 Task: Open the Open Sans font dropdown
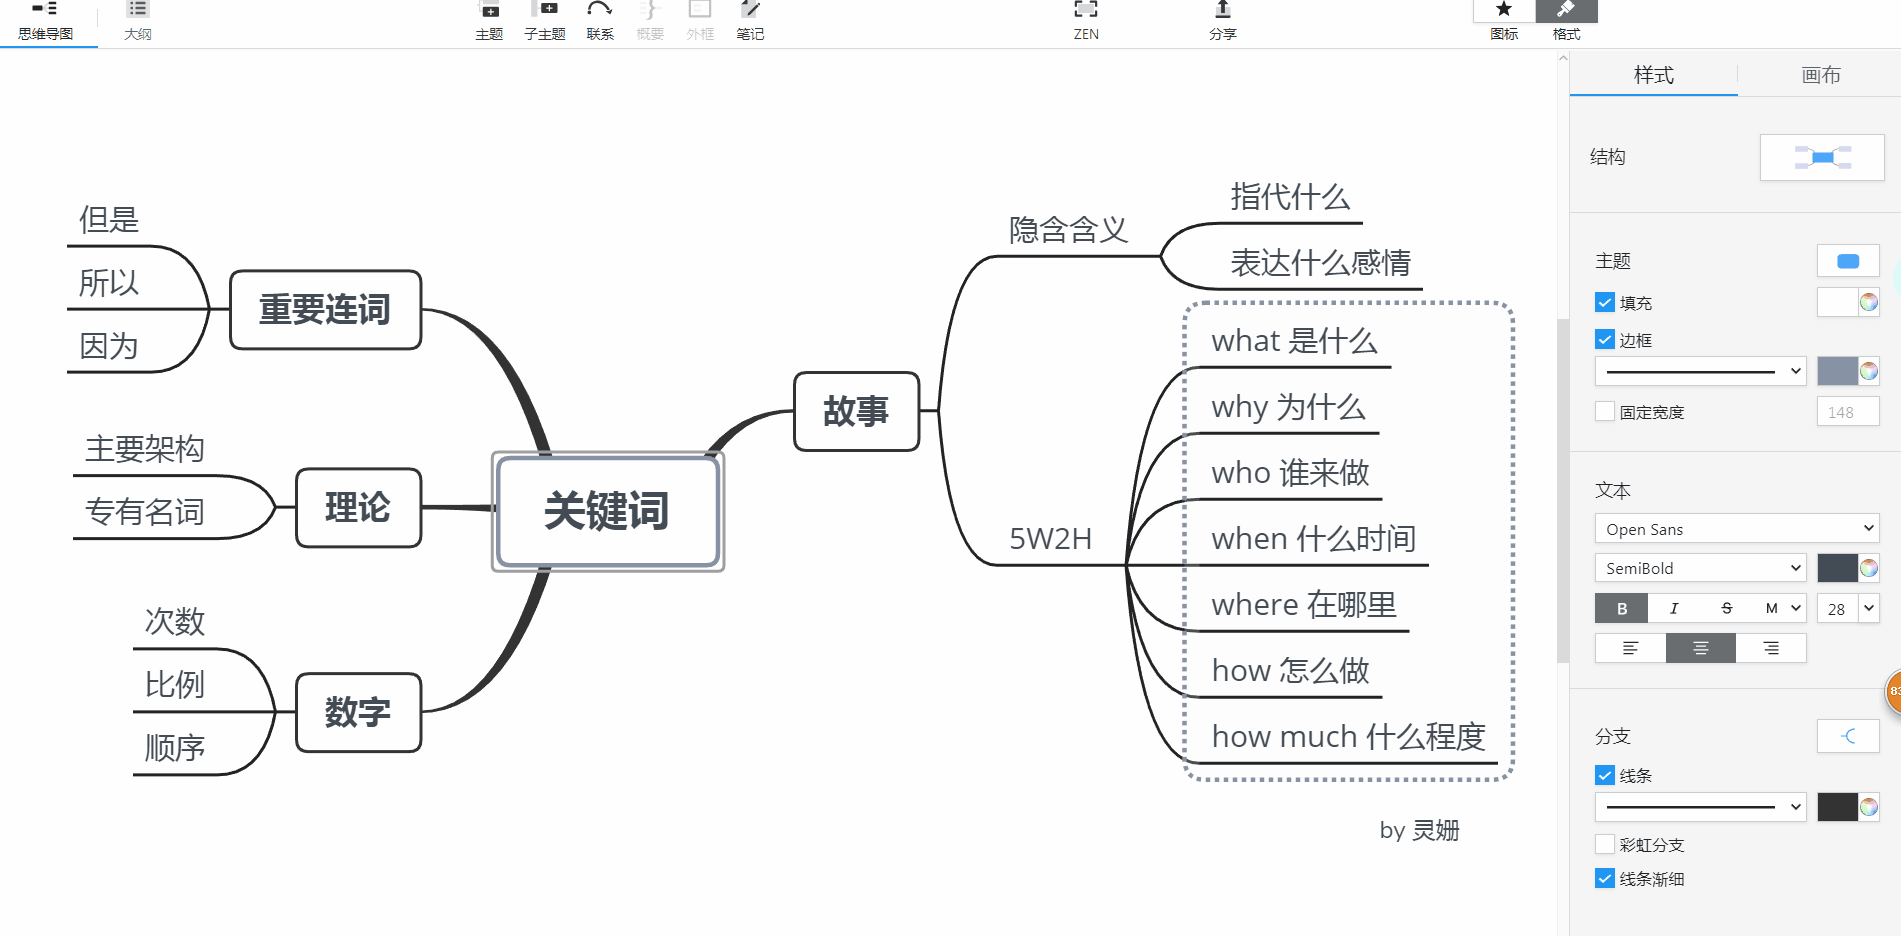1737,529
